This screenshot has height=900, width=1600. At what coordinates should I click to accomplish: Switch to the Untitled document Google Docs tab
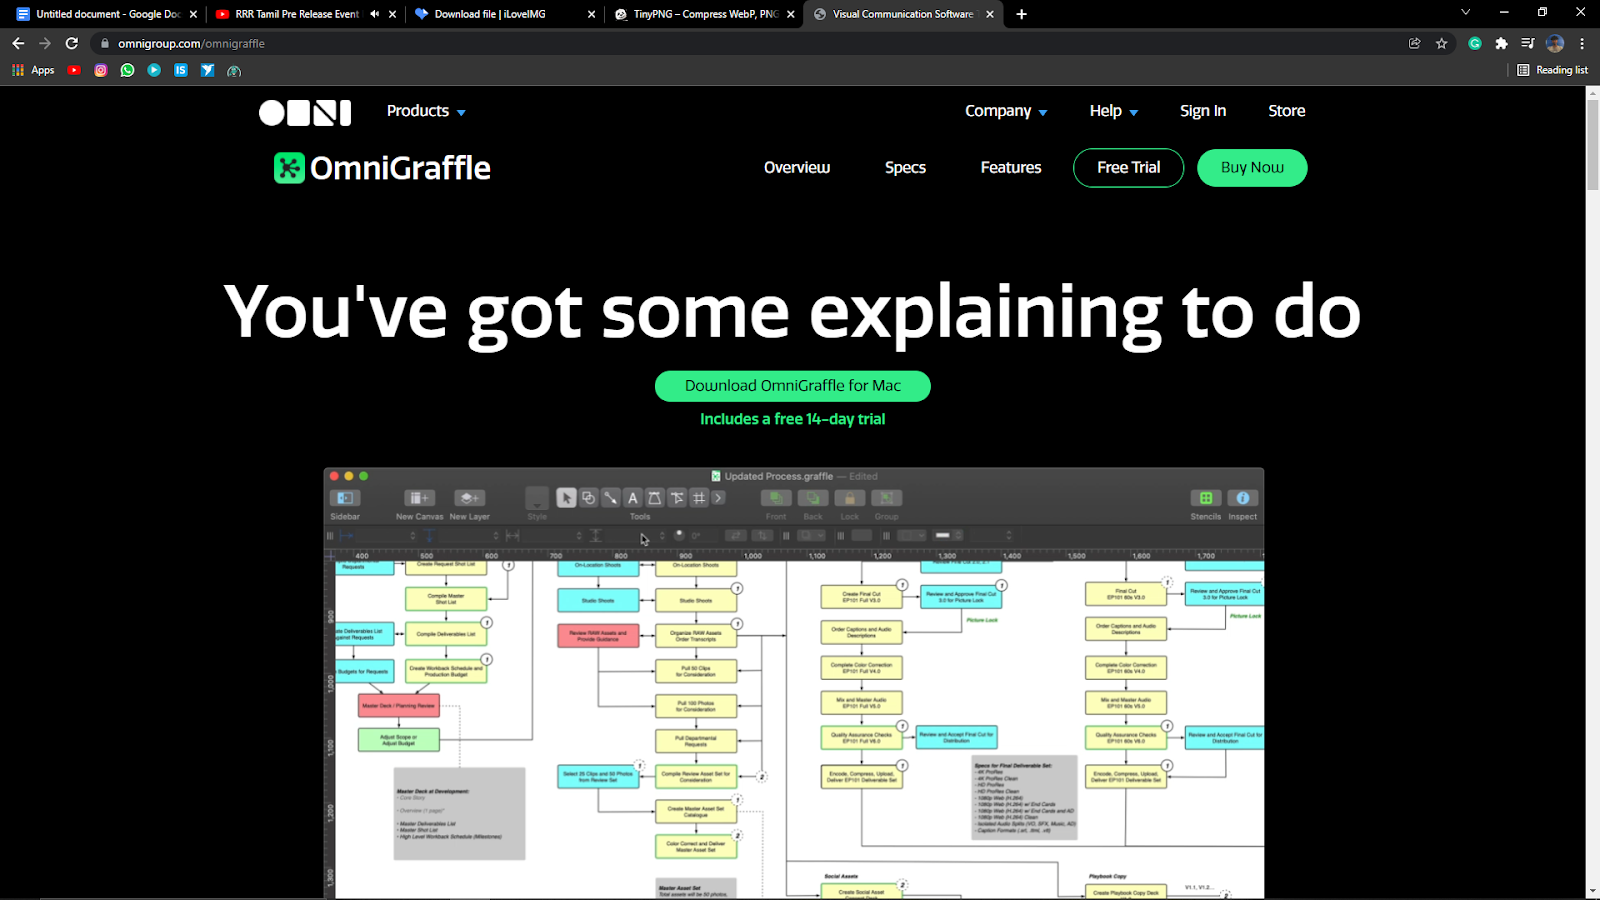(x=100, y=14)
